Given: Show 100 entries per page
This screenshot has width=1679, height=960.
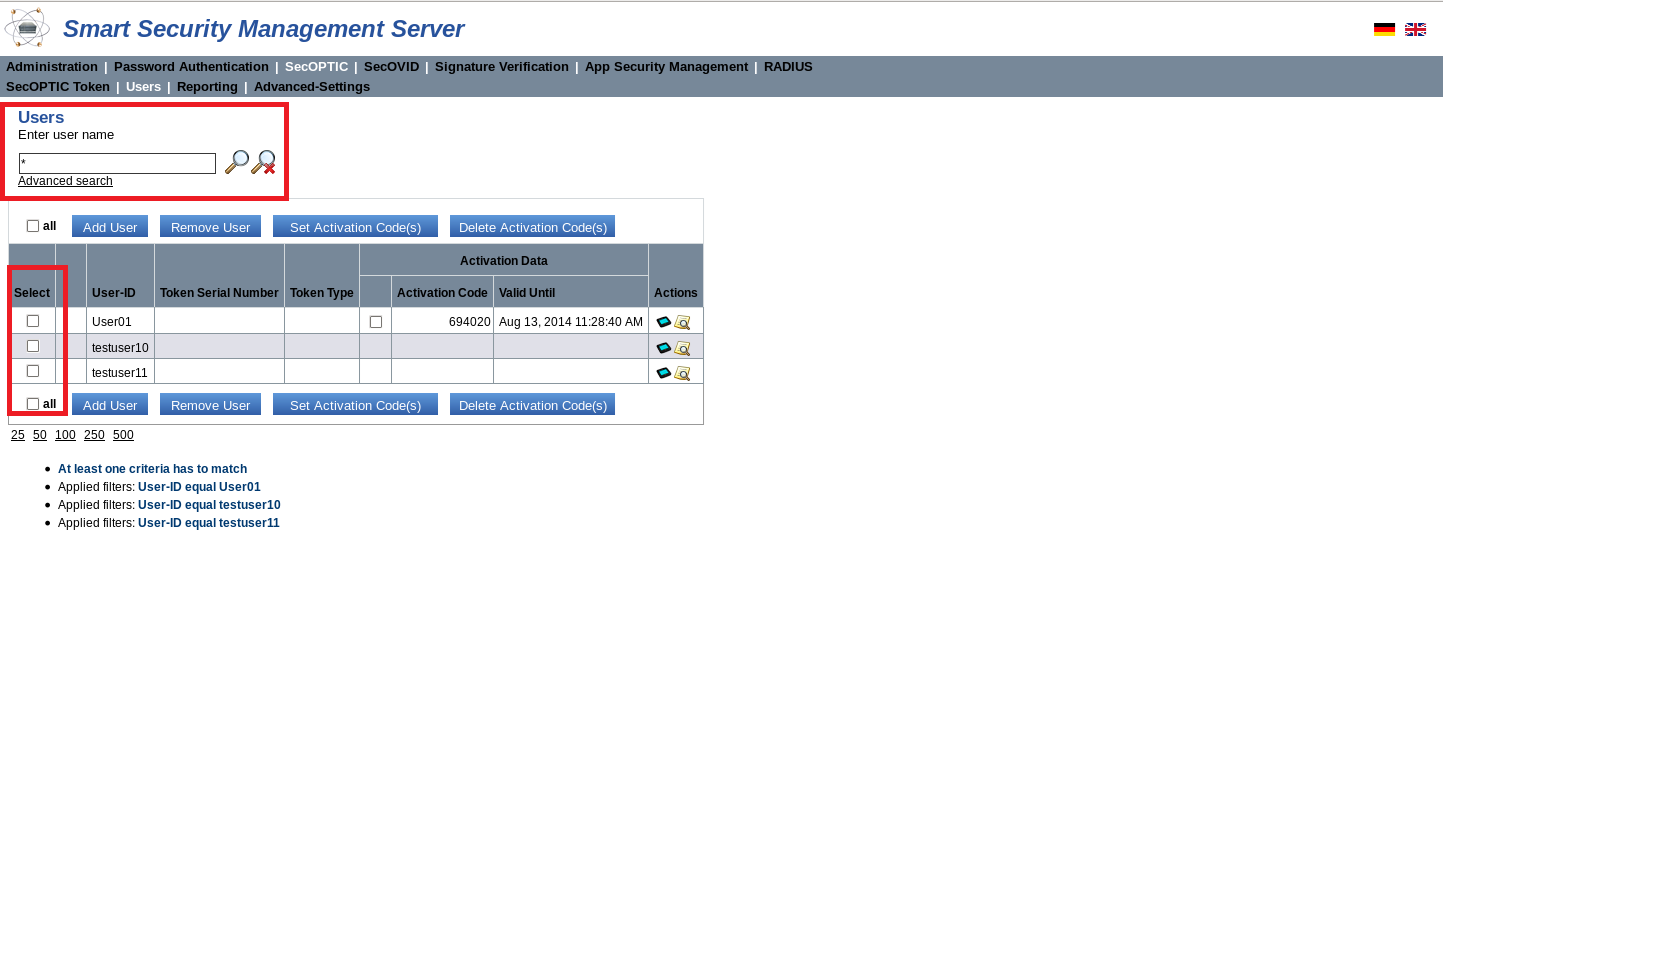Looking at the screenshot, I should (65, 435).
